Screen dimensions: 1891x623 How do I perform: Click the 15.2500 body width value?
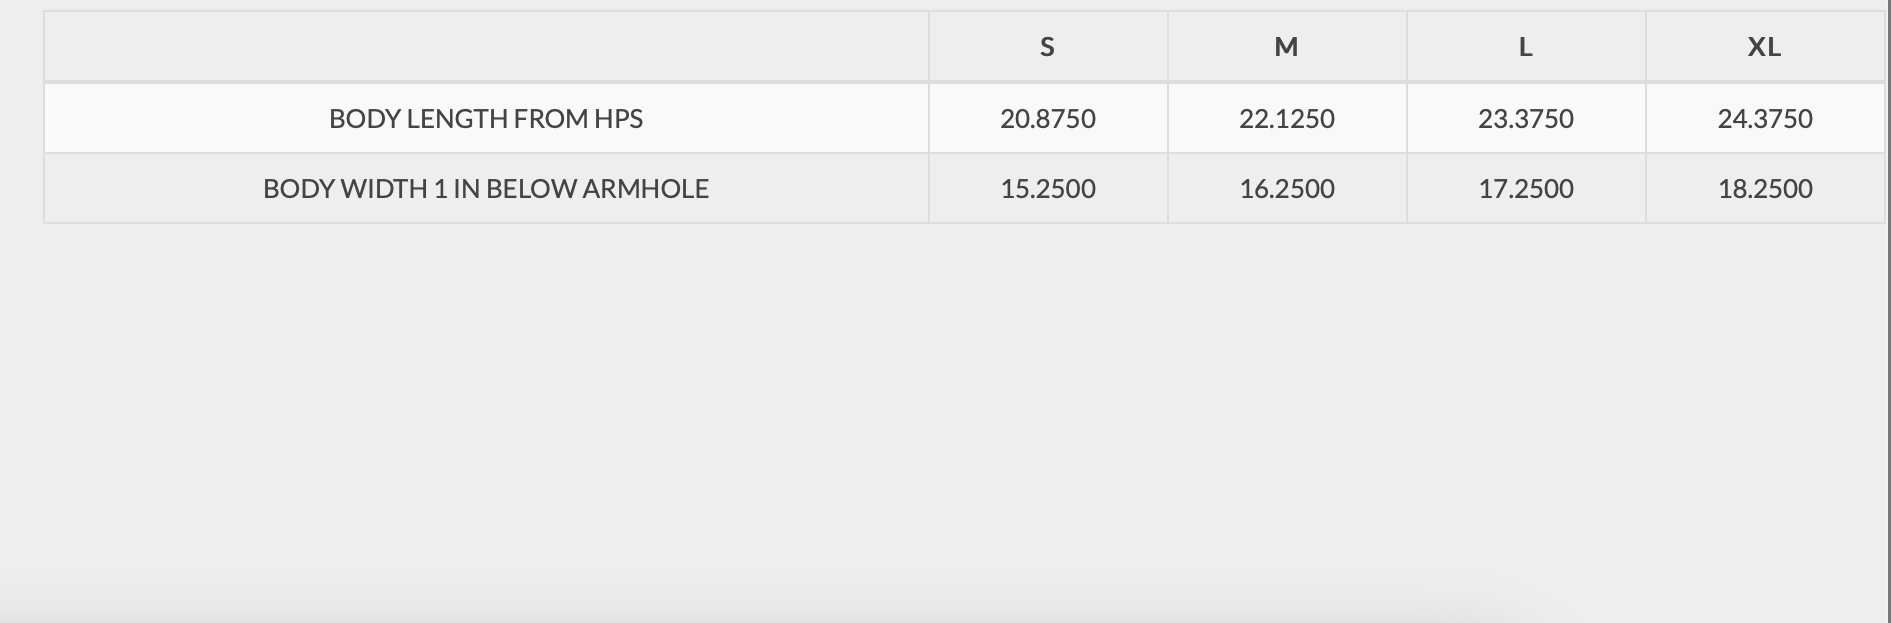1047,189
